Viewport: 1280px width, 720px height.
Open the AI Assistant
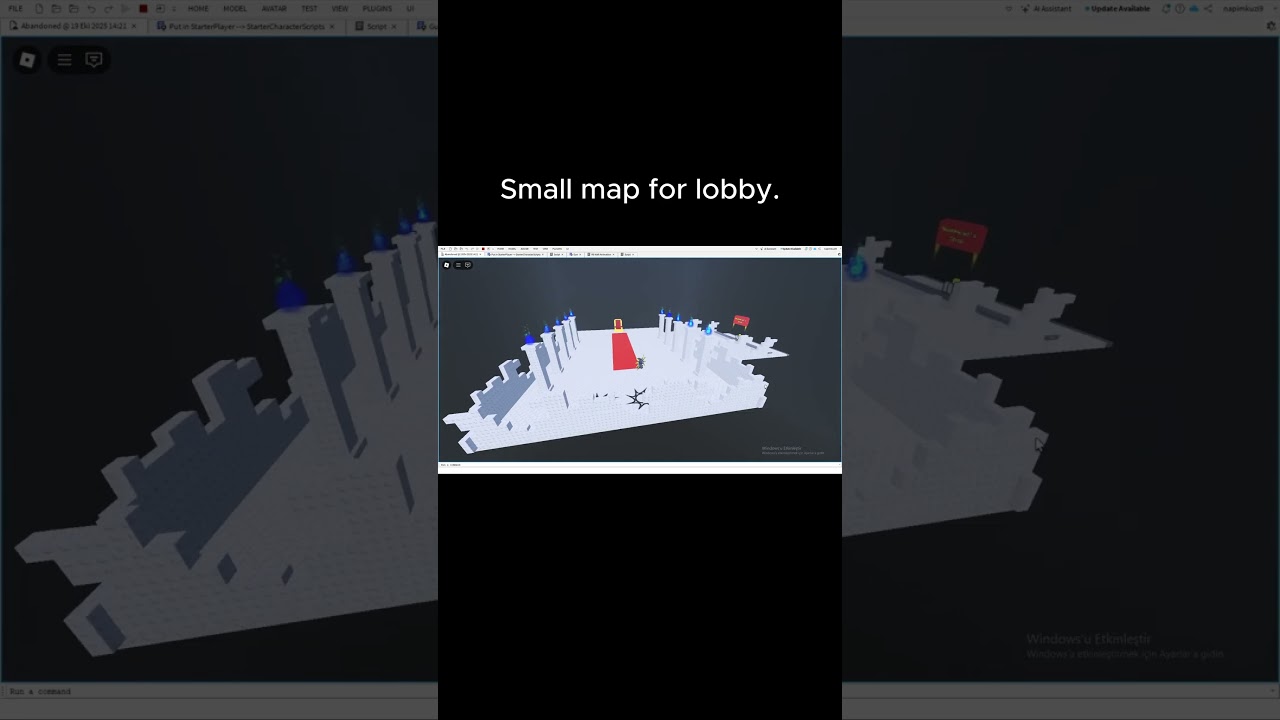point(1046,8)
